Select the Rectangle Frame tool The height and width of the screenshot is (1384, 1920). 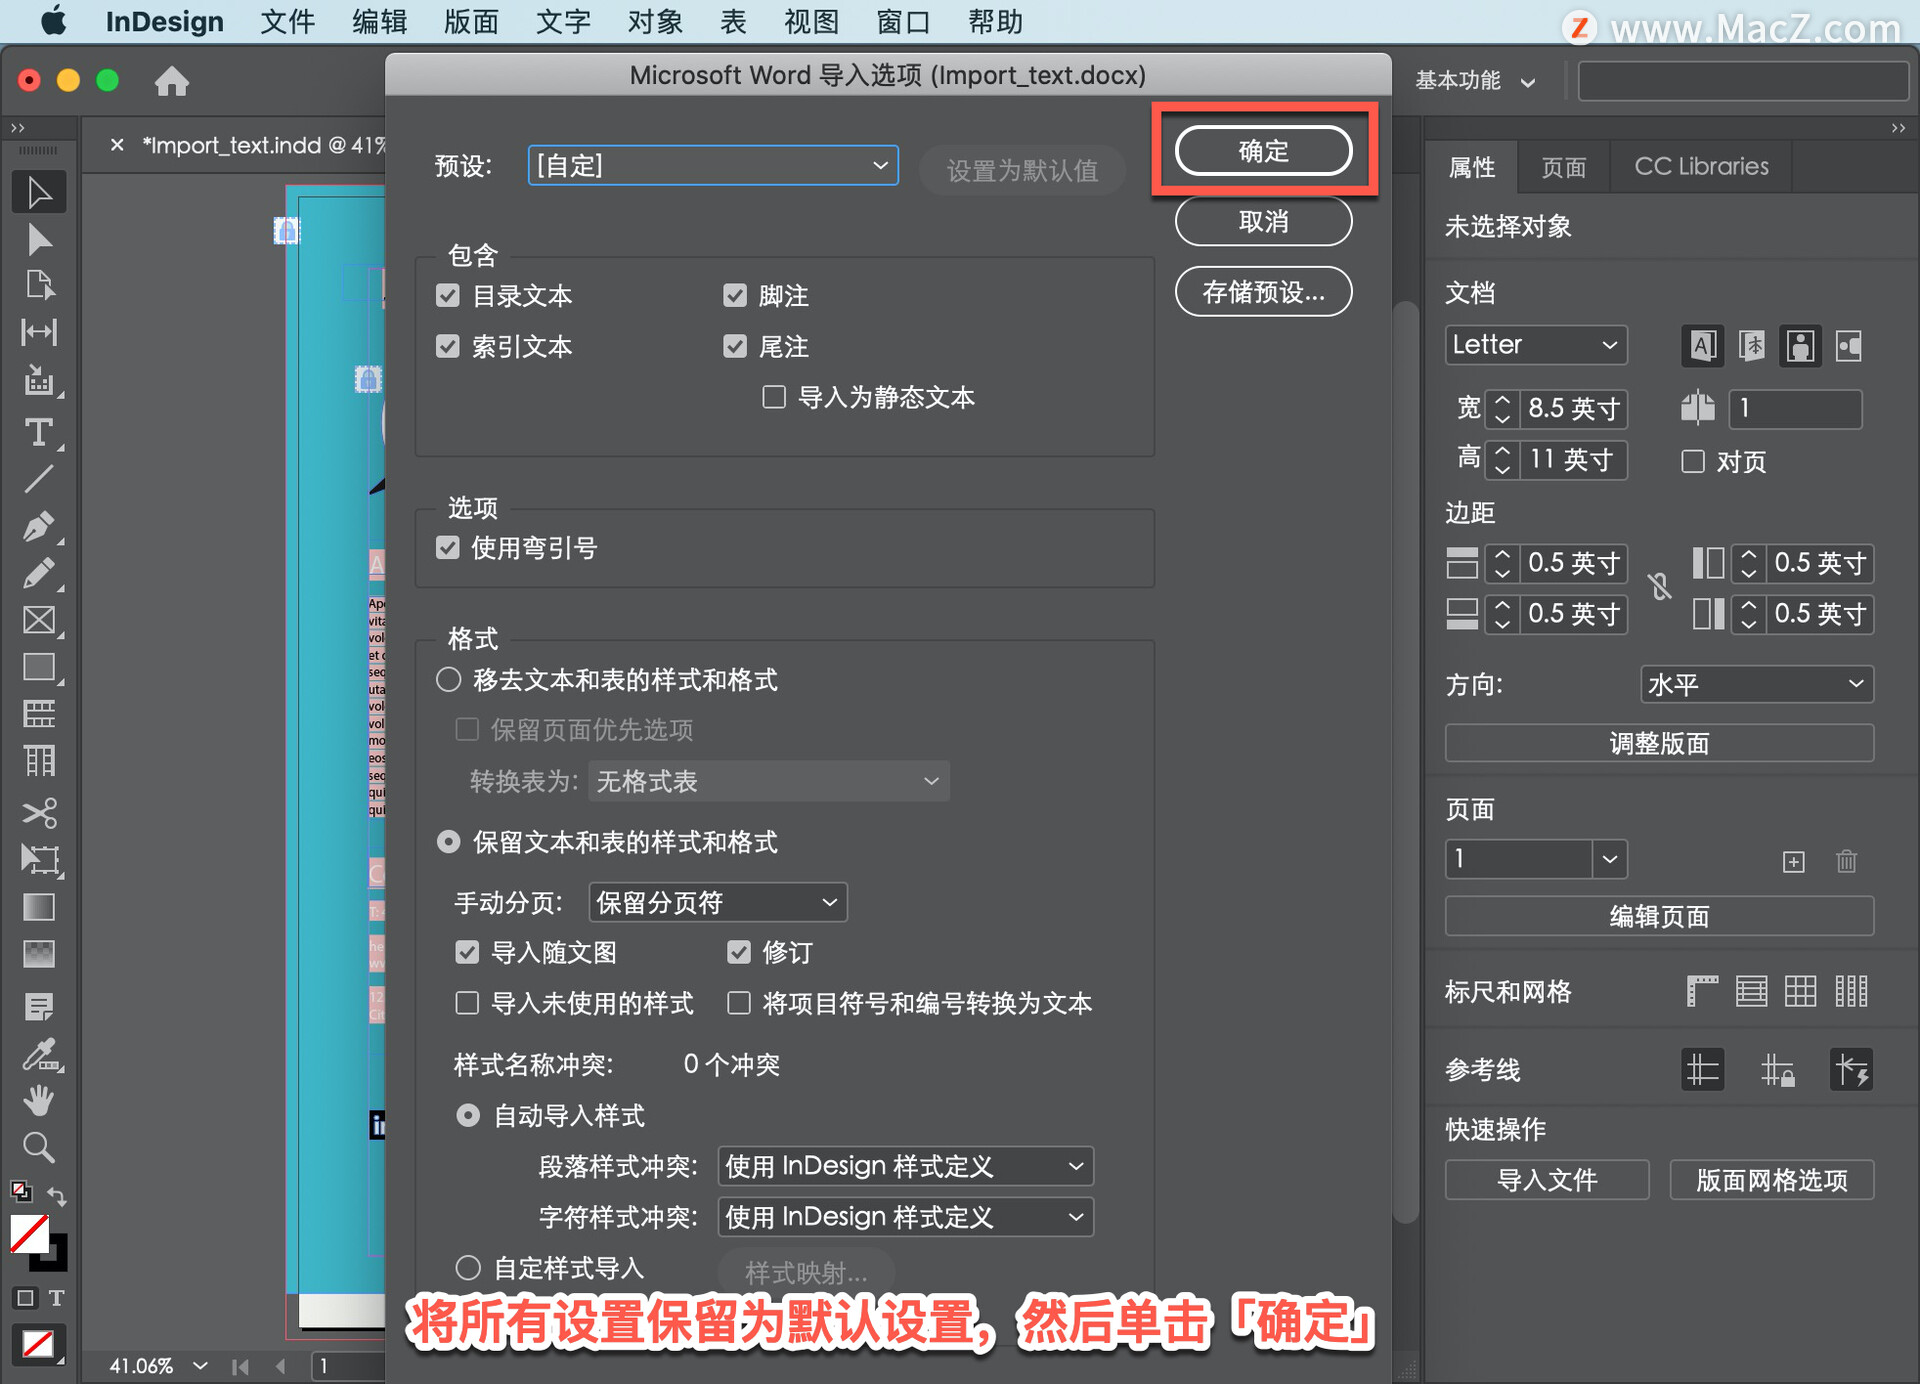point(38,620)
